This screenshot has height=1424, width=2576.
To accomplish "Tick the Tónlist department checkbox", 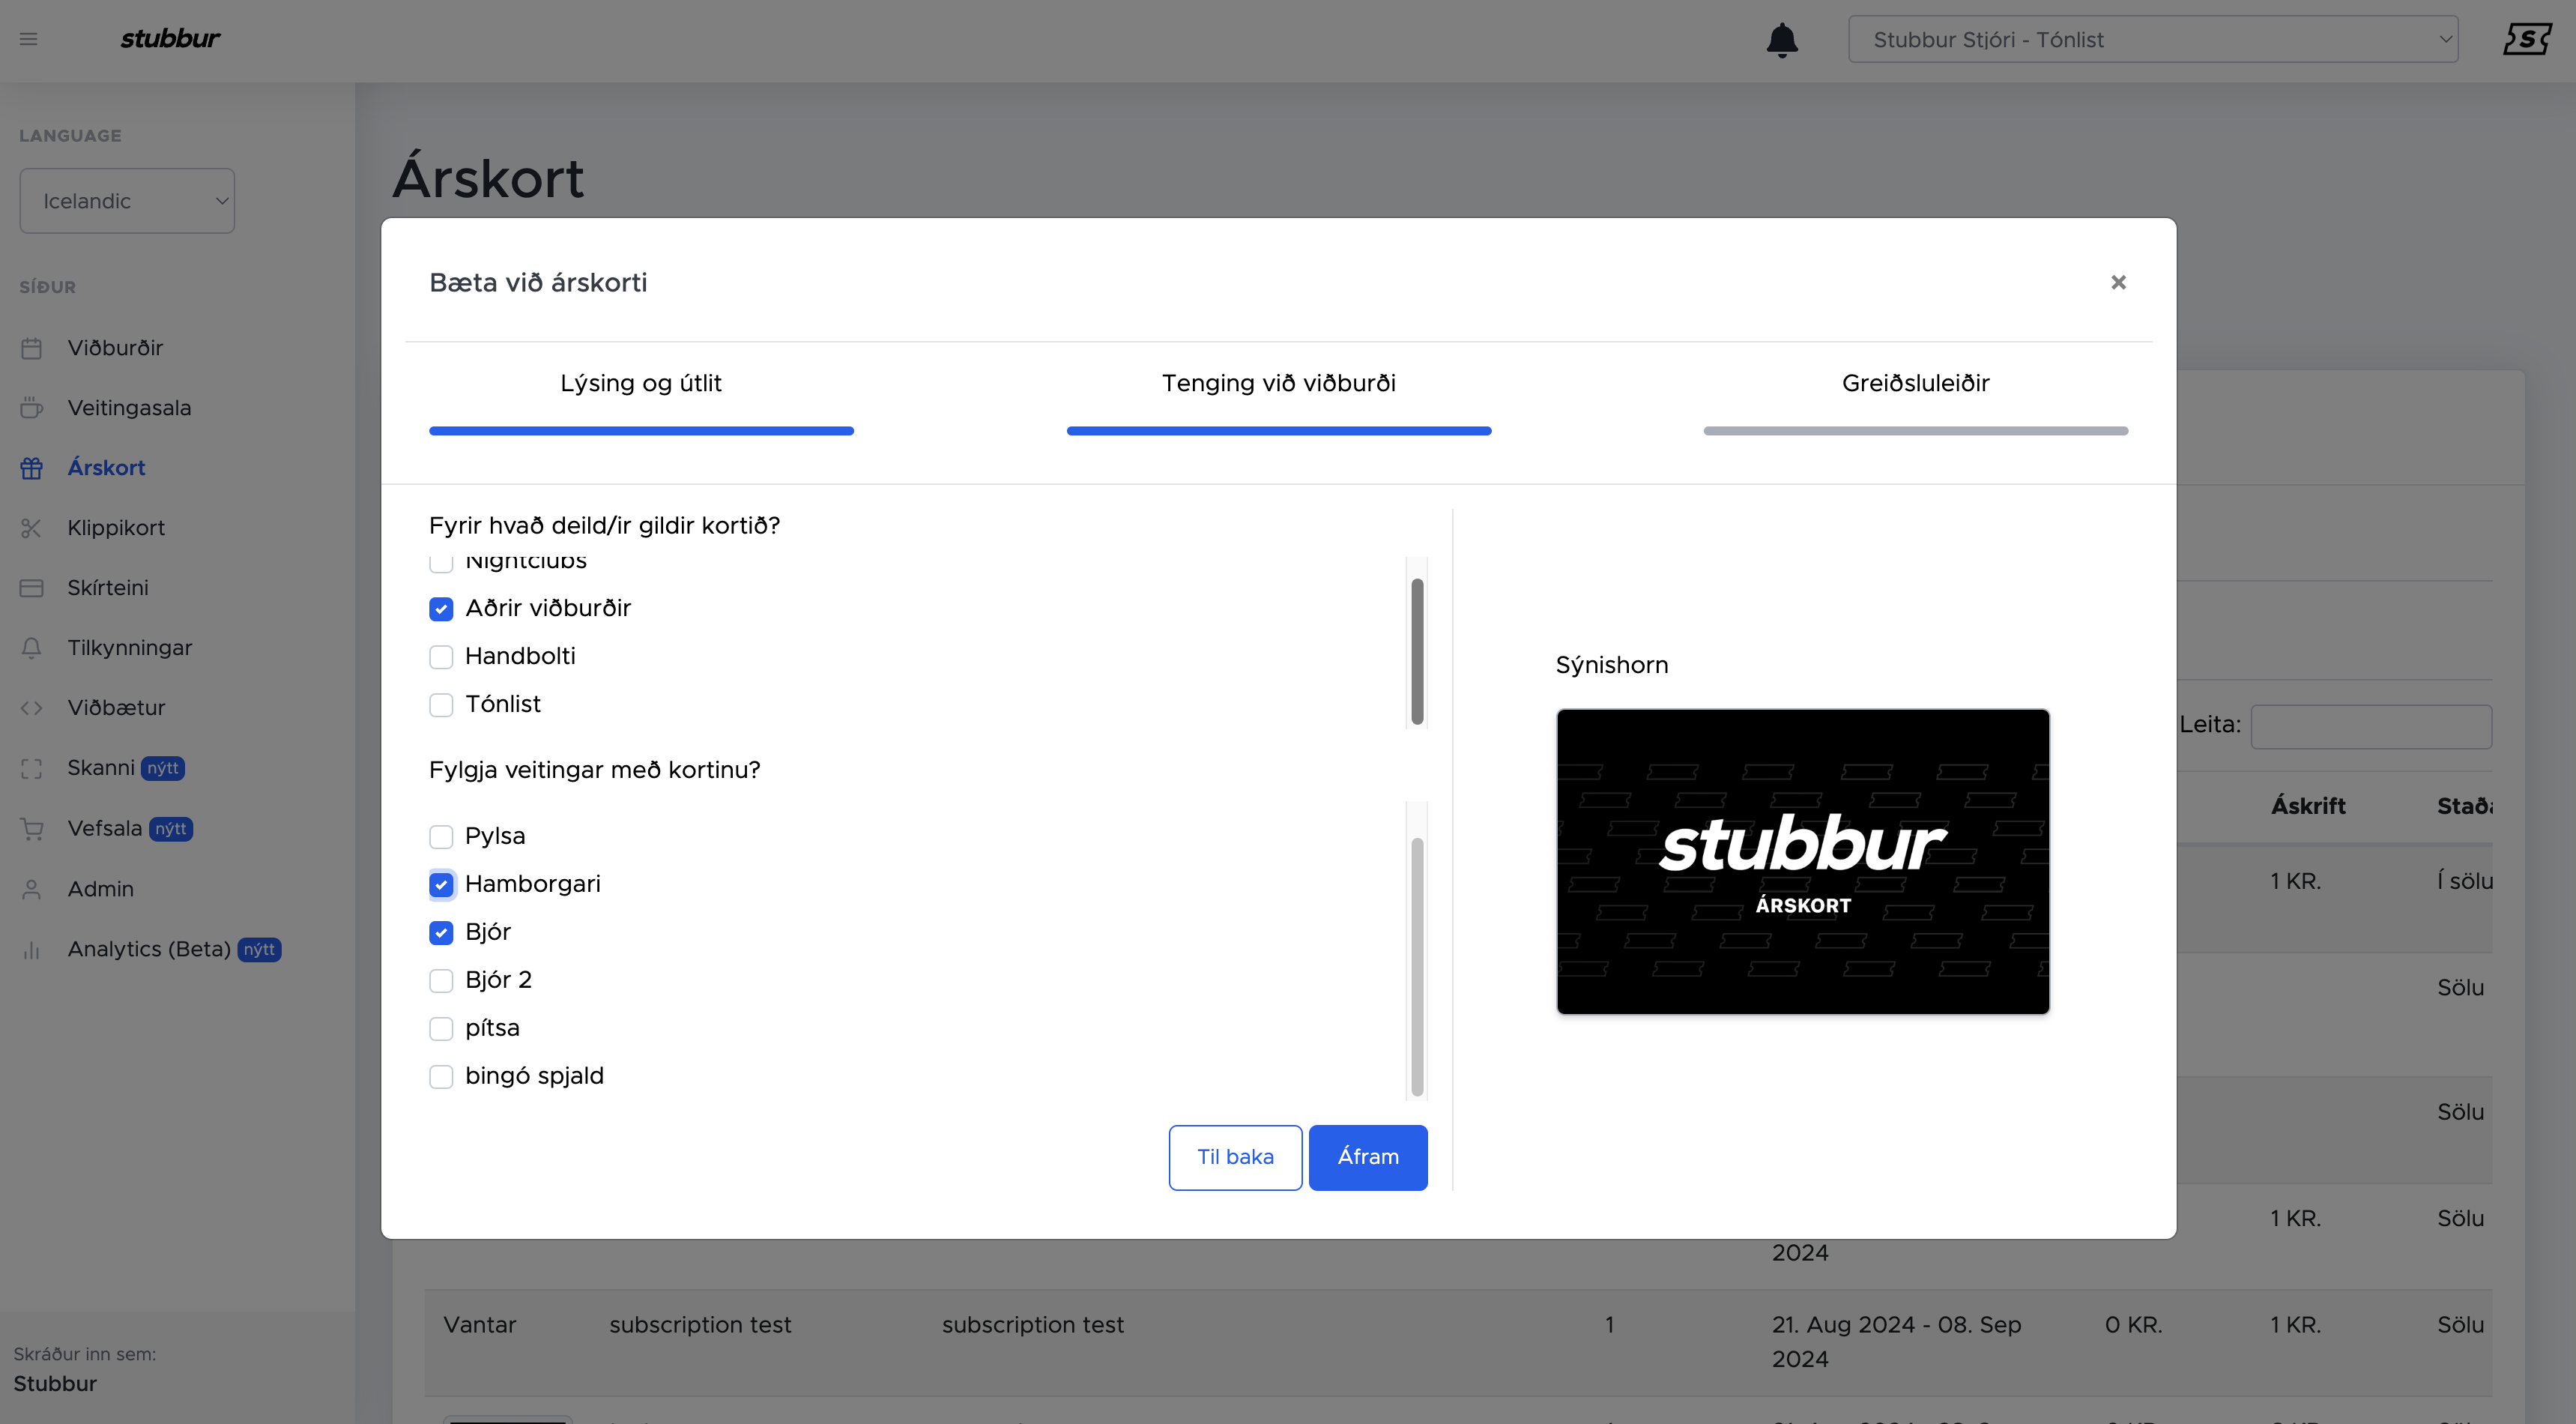I will pyautogui.click(x=441, y=705).
